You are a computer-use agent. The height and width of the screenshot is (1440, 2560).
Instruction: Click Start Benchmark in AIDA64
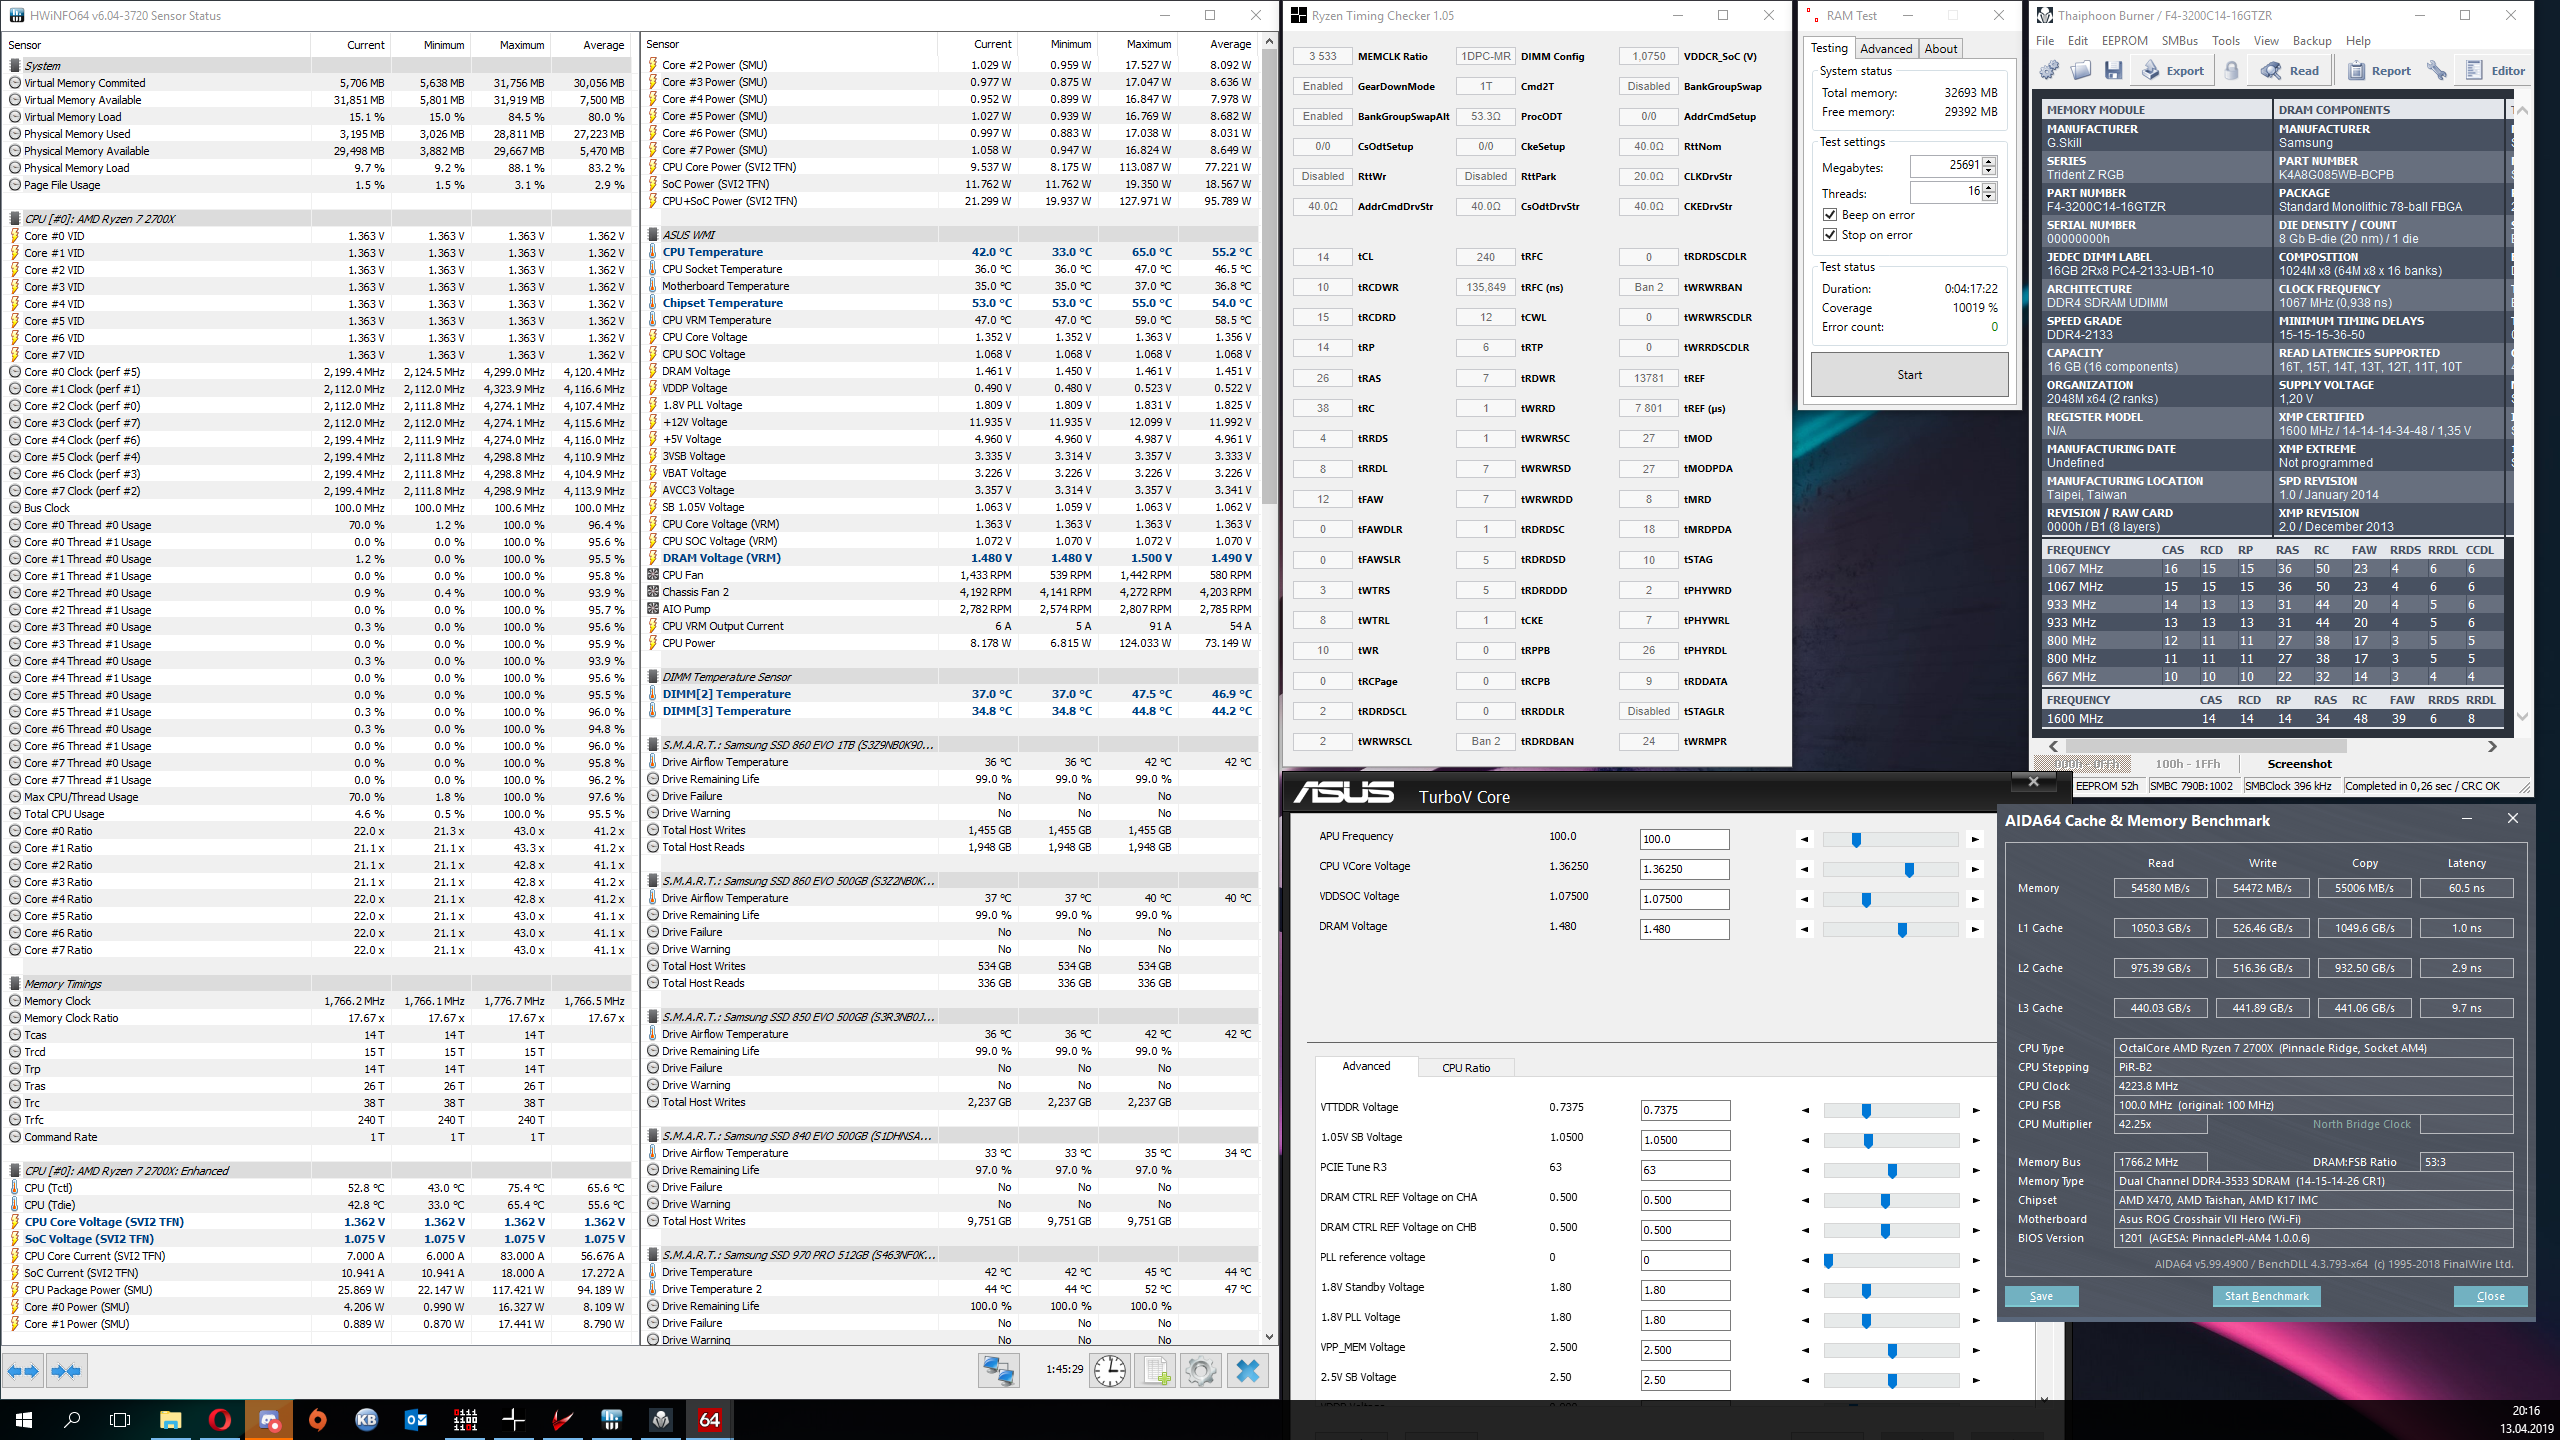tap(2265, 1295)
